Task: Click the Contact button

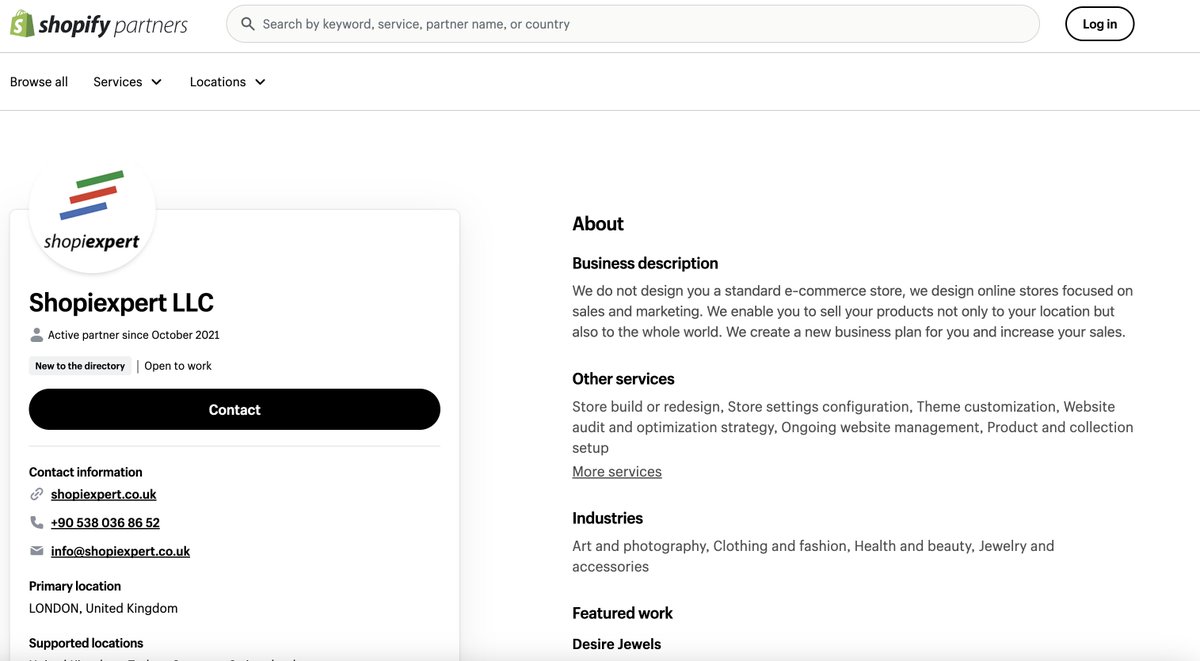Action: [234, 409]
